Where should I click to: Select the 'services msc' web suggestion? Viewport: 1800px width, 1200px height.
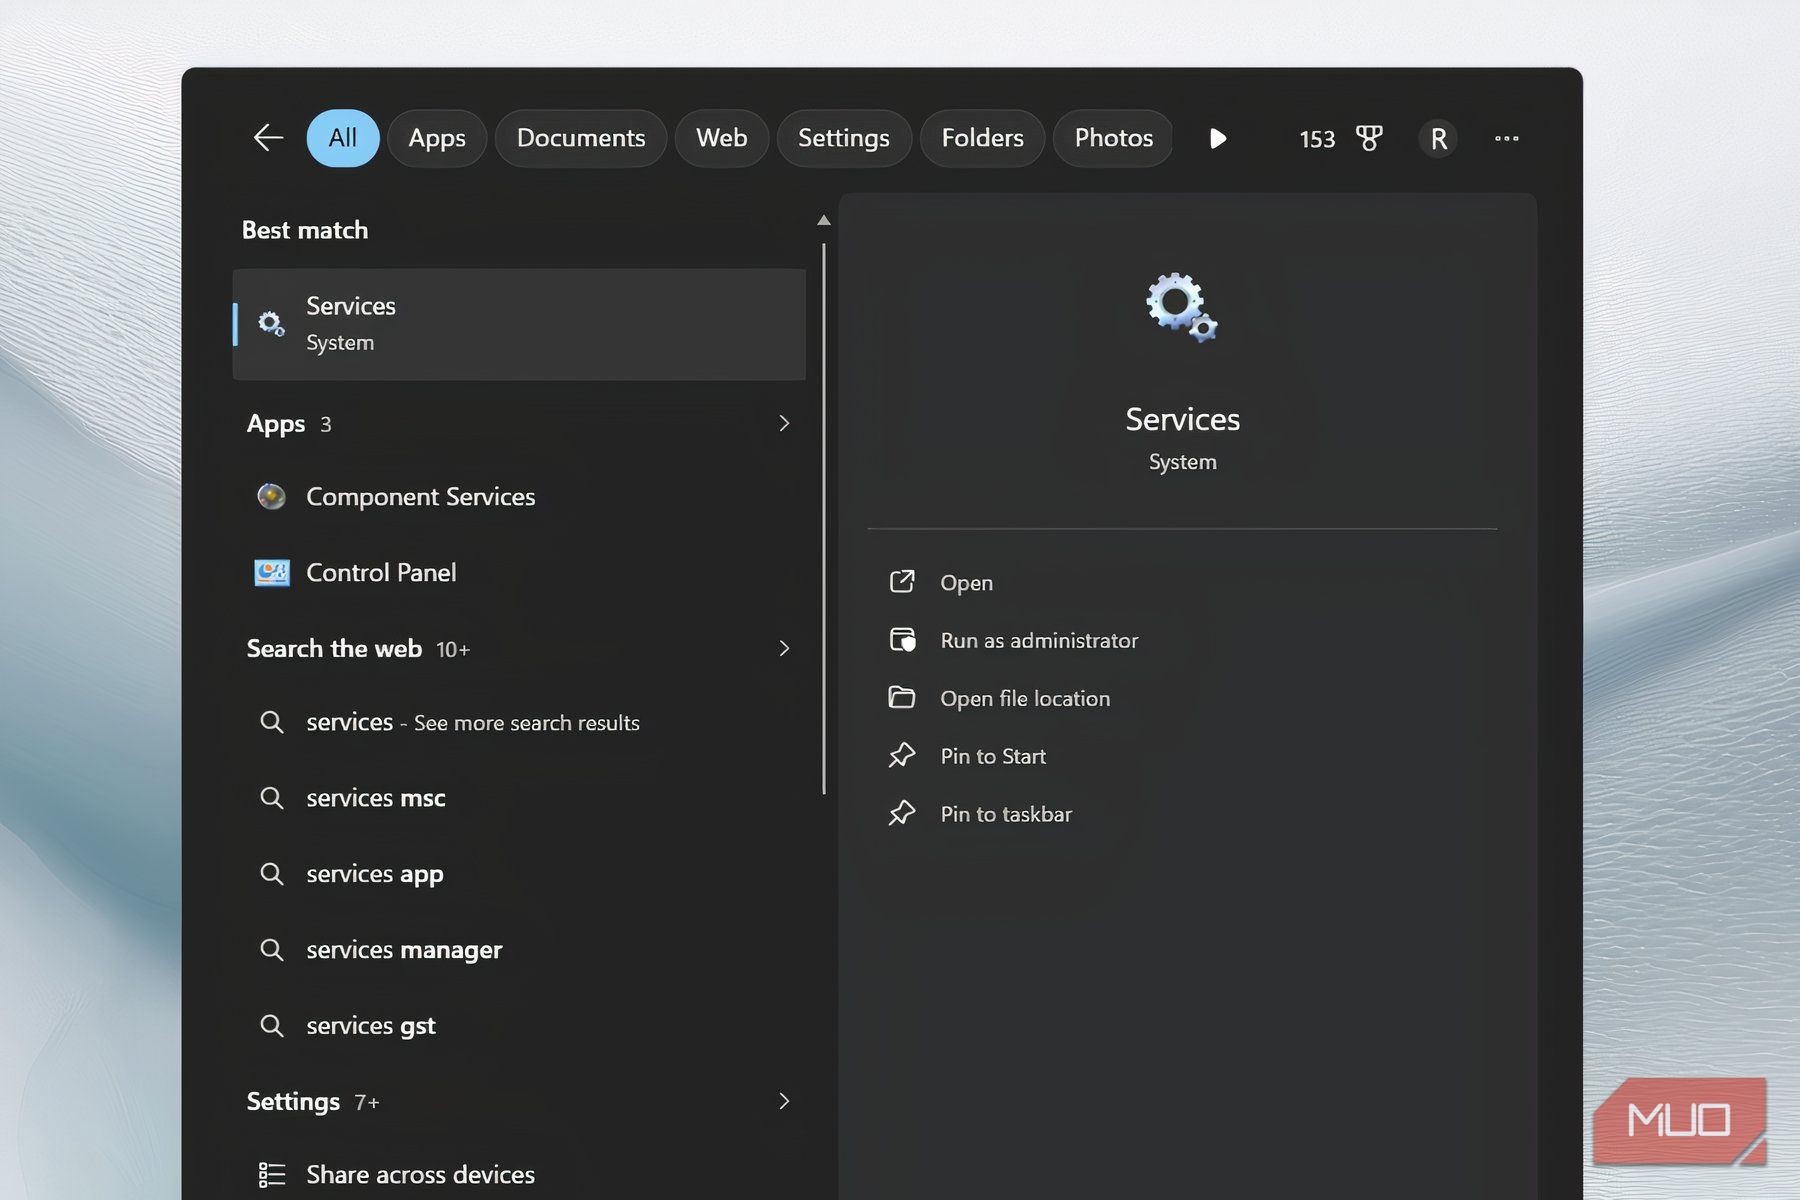click(376, 798)
